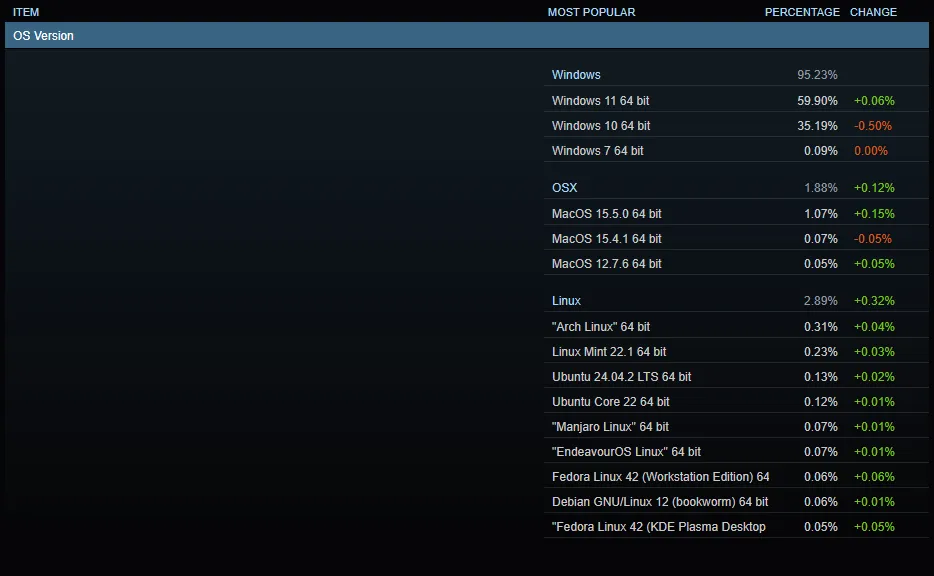
Task: Select Ubuntu Core 22 64 bit row
Action: 736,401
